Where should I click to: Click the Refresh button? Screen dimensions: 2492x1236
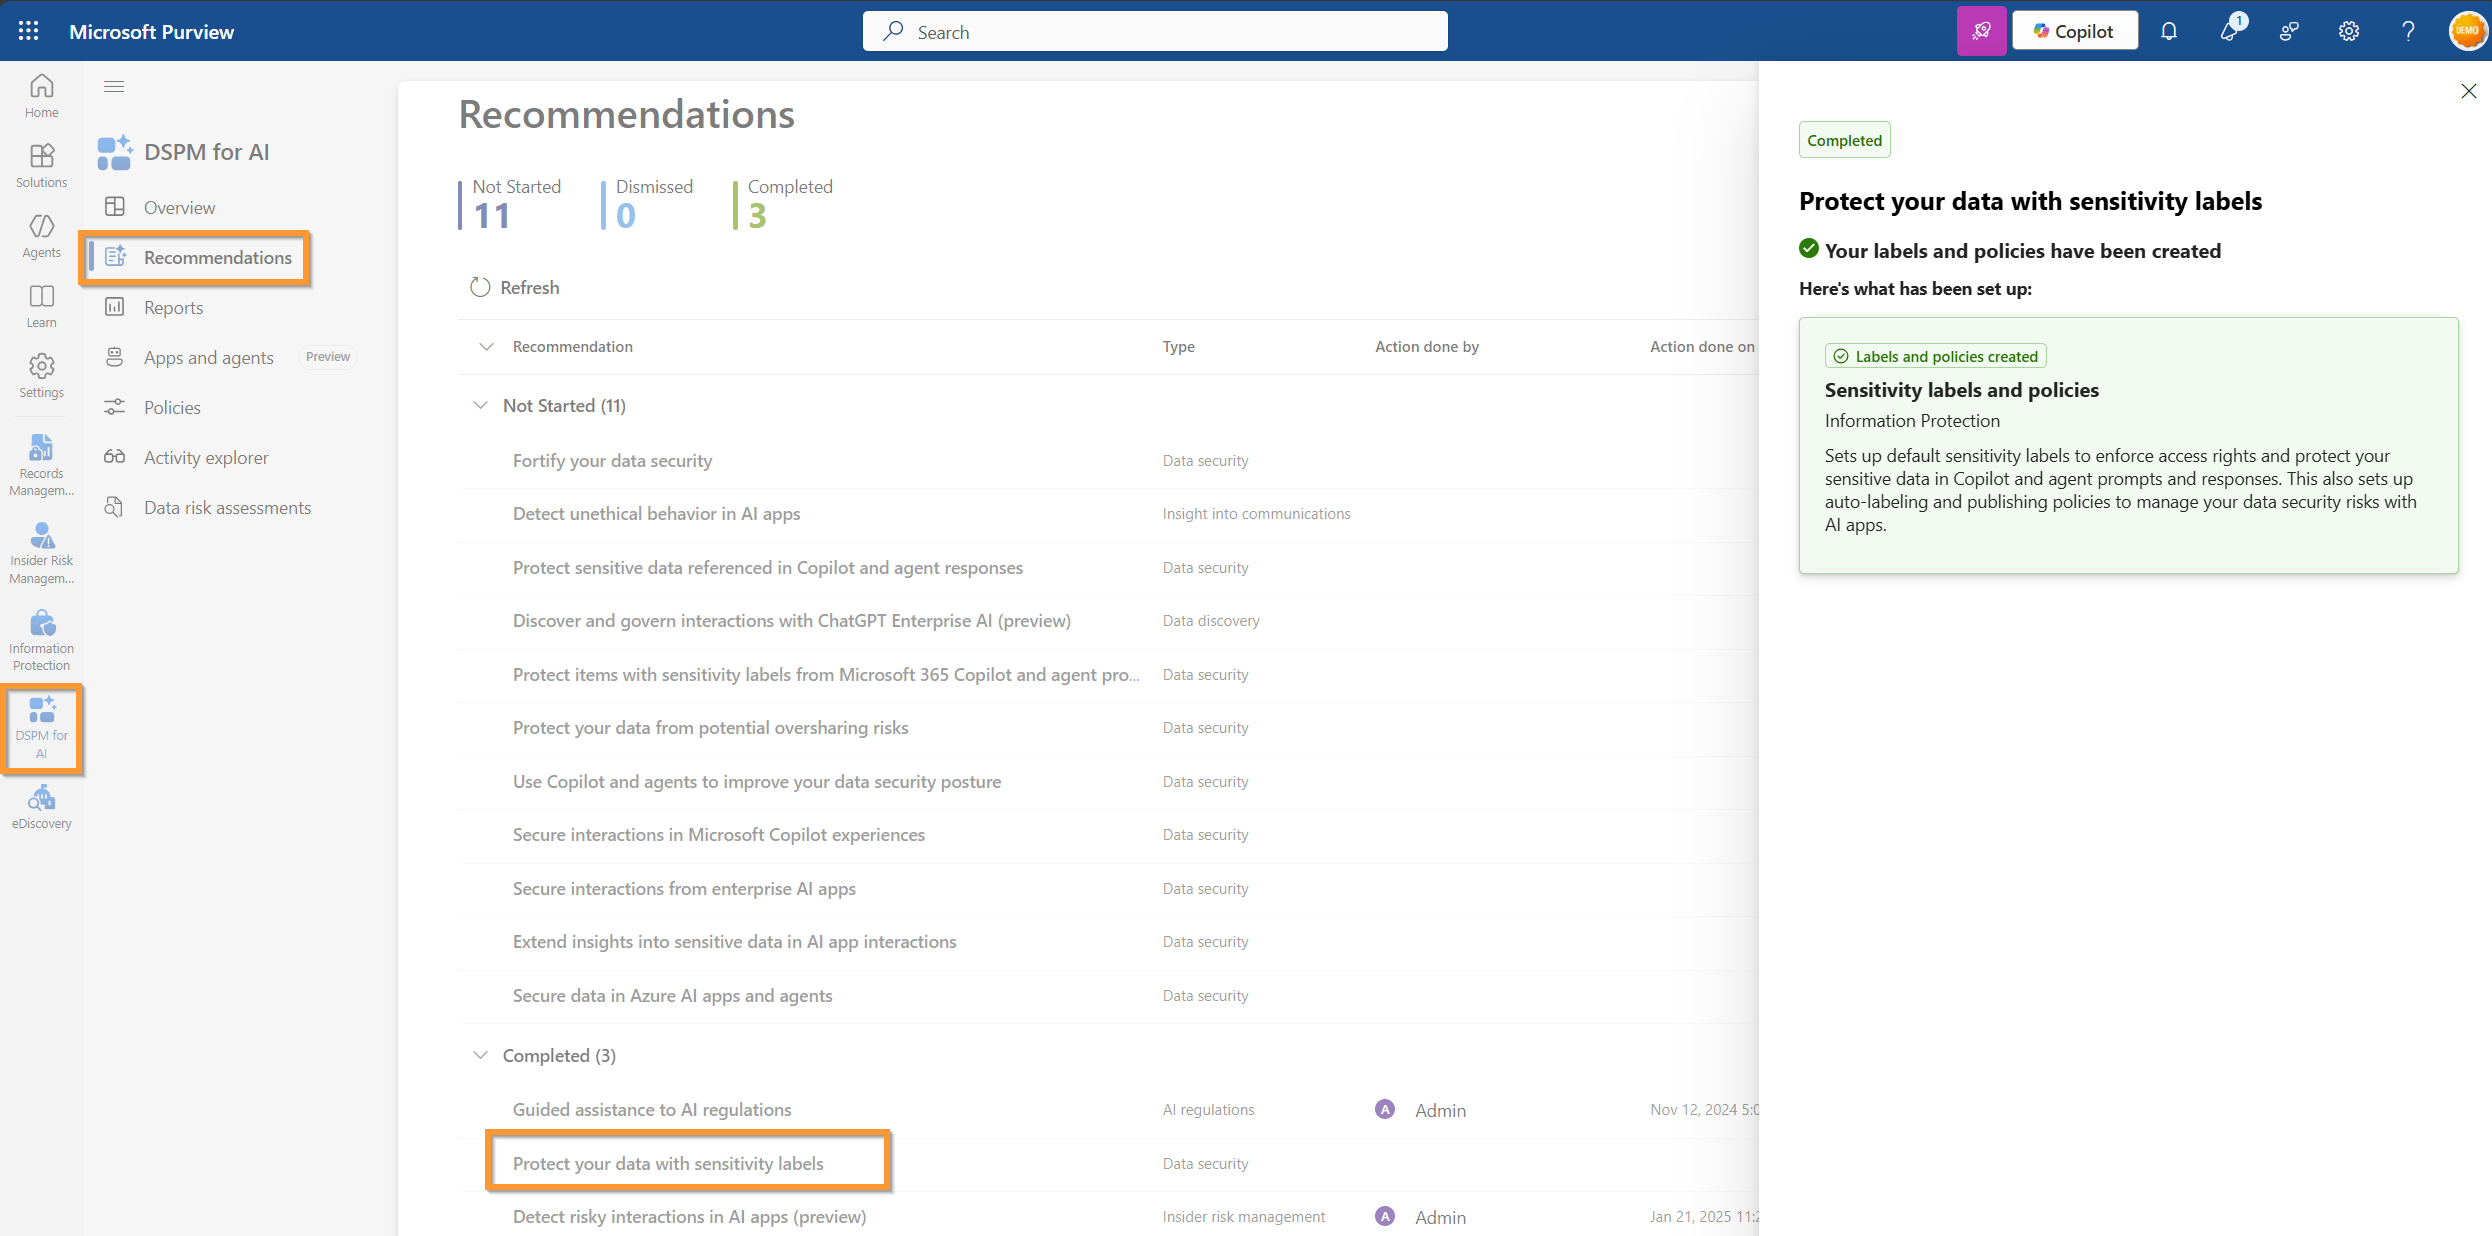click(x=515, y=287)
